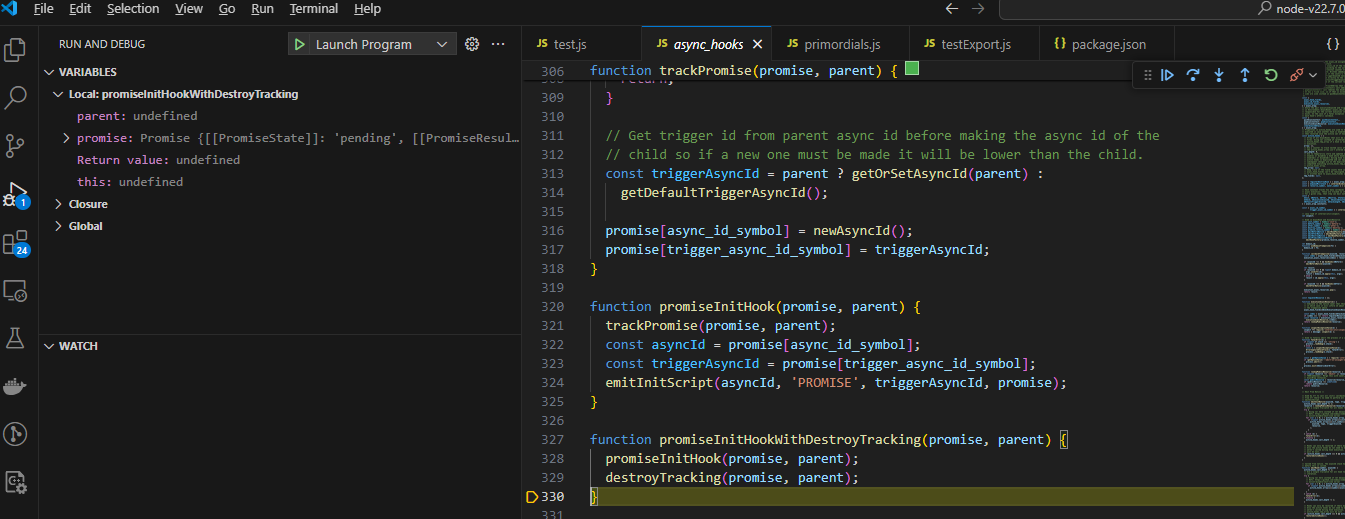Restart the debugging session

pyautogui.click(x=1271, y=75)
